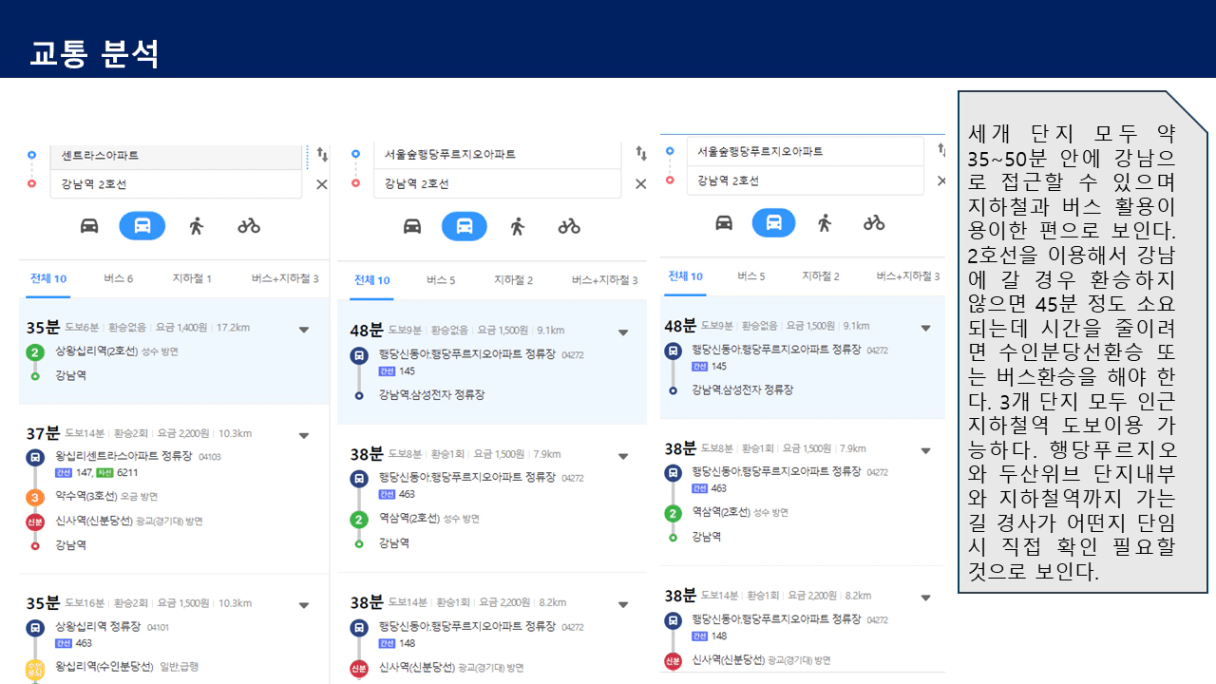The height and width of the screenshot is (684, 1216).
Task: Open 버스+지하철 3 tab in middle panel
Action: [x=605, y=281]
